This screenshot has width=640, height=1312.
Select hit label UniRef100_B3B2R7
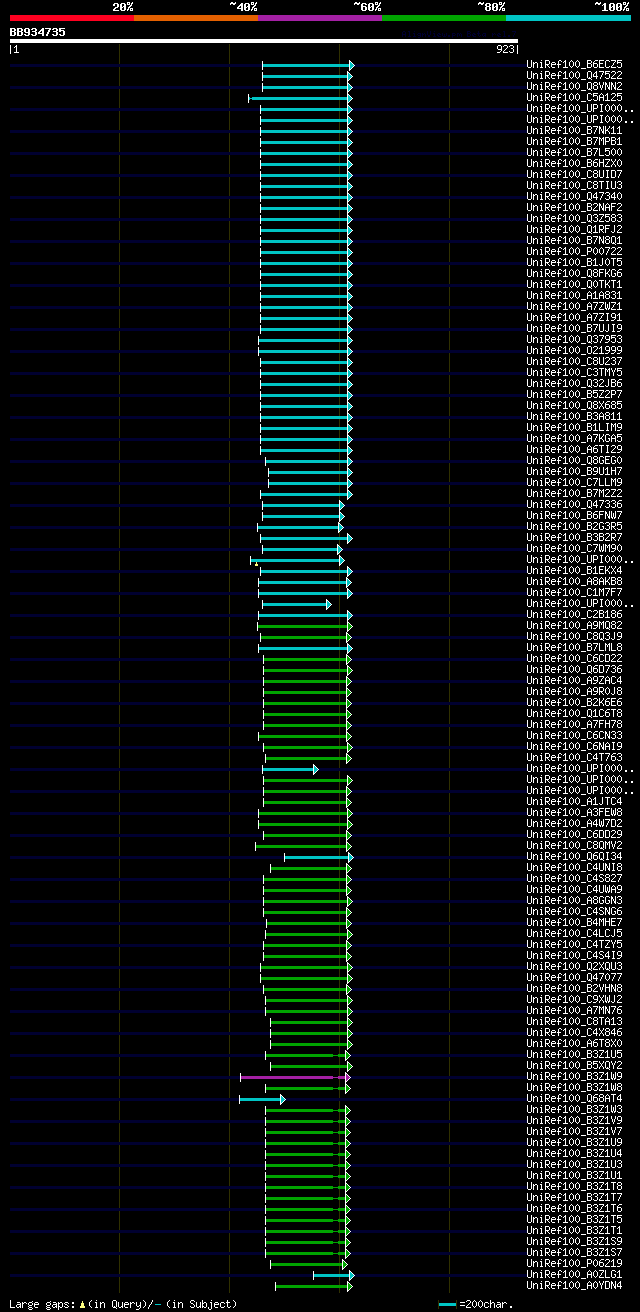pyautogui.click(x=576, y=537)
